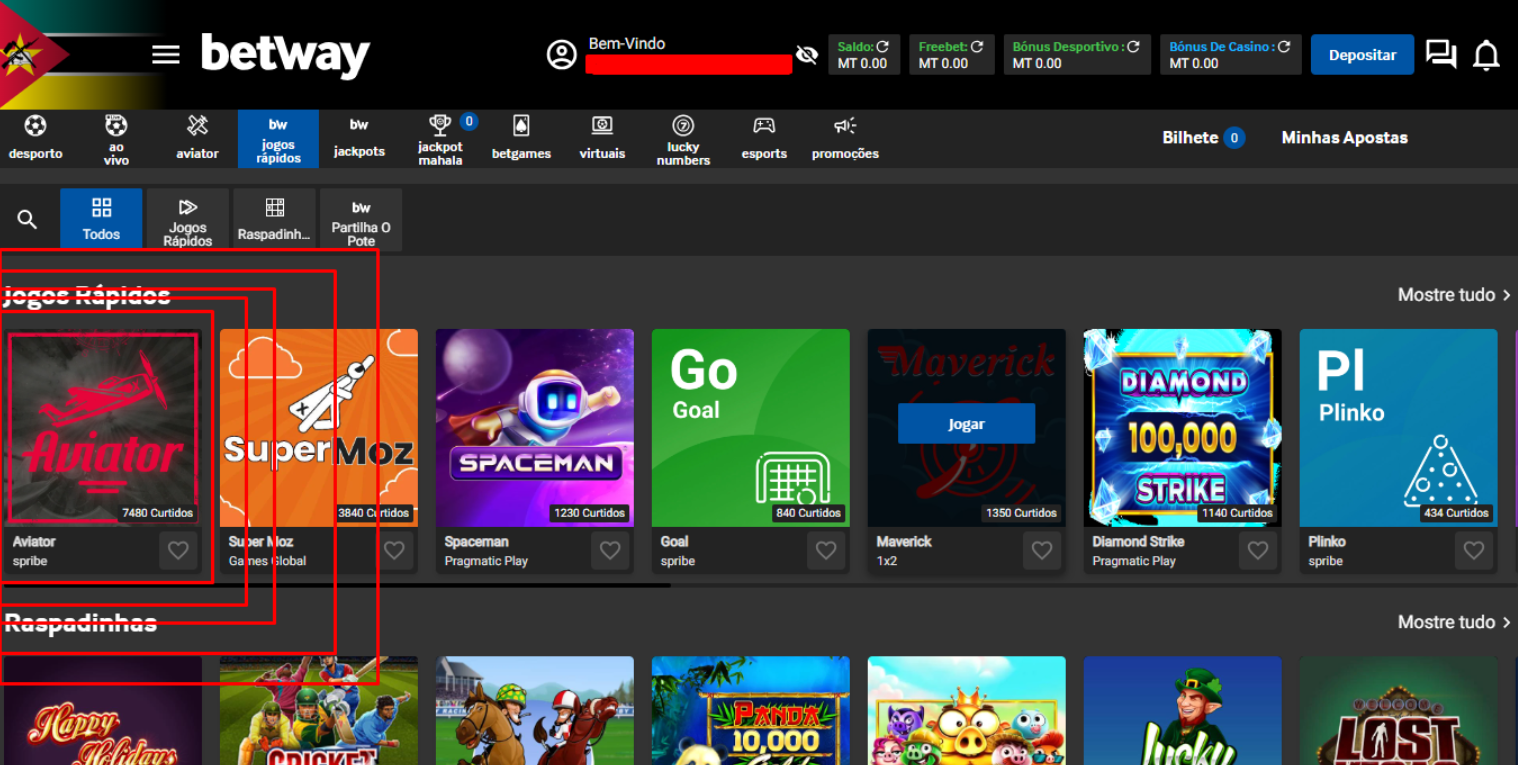1518x765 pixels.
Task: Favorite the Aviator game heart
Action: coord(178,550)
